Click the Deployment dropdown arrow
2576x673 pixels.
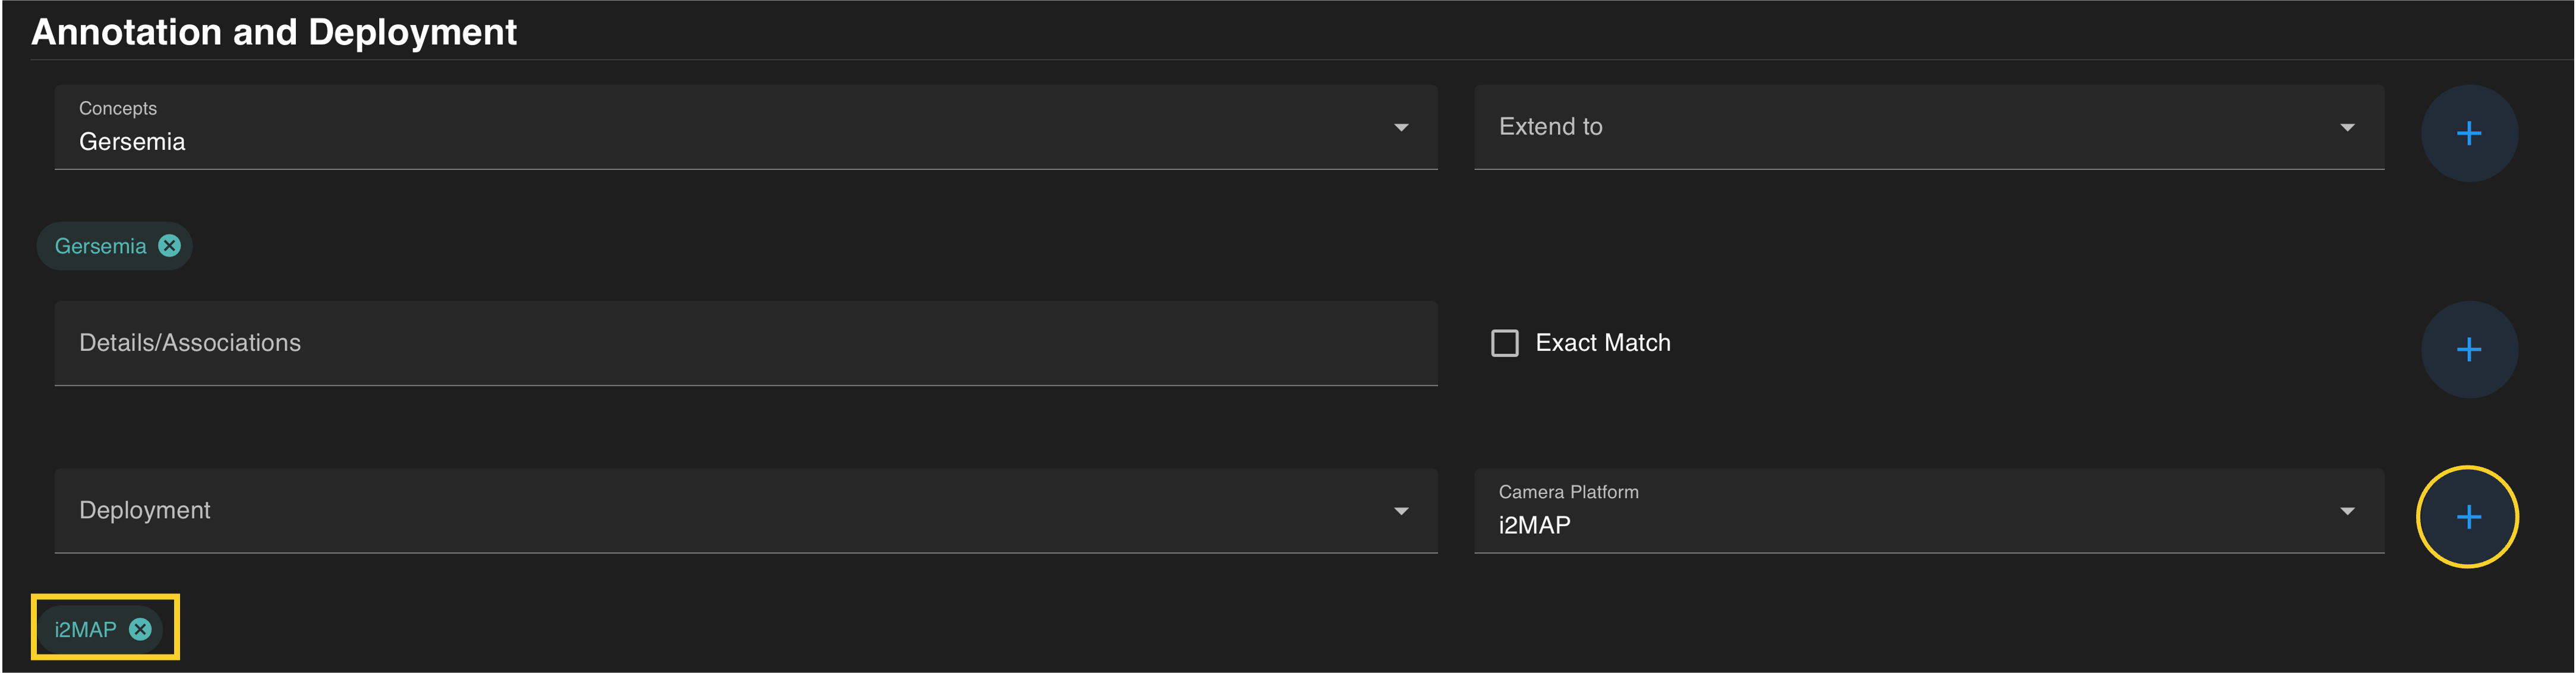pos(1401,511)
